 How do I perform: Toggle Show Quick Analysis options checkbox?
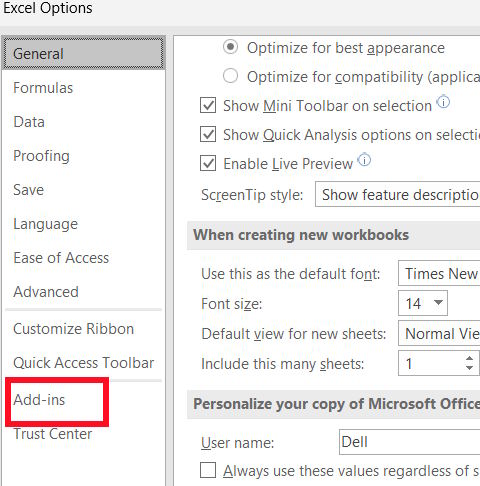click(x=208, y=134)
